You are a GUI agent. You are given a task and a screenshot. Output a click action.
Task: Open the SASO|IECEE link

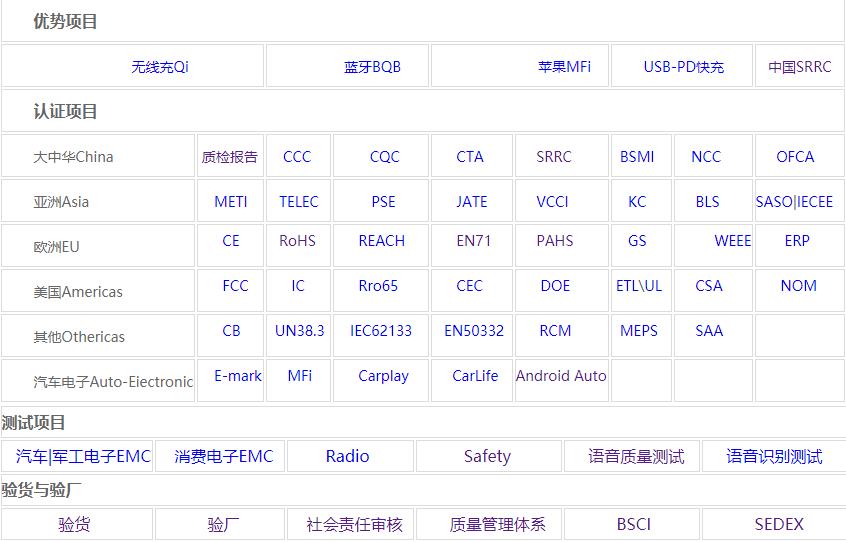pos(794,202)
